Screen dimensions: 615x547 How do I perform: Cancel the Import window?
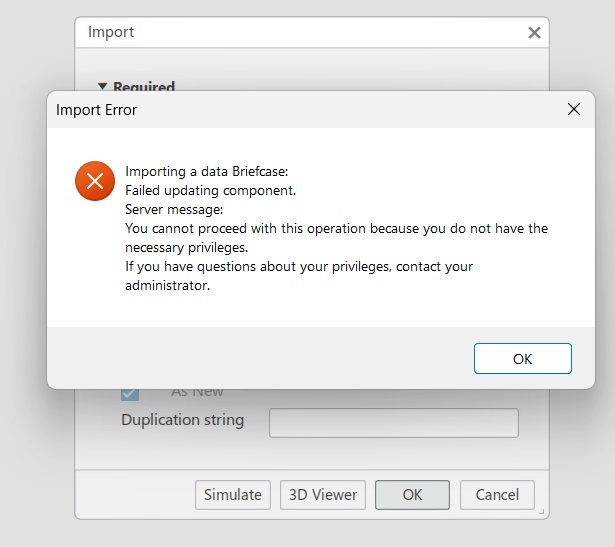click(x=497, y=494)
